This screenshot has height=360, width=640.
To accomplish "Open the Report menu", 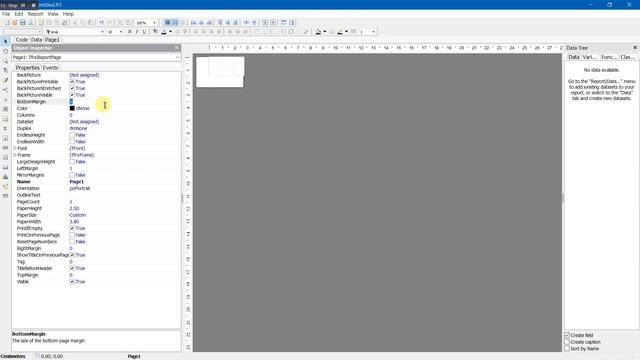I will click(35, 14).
